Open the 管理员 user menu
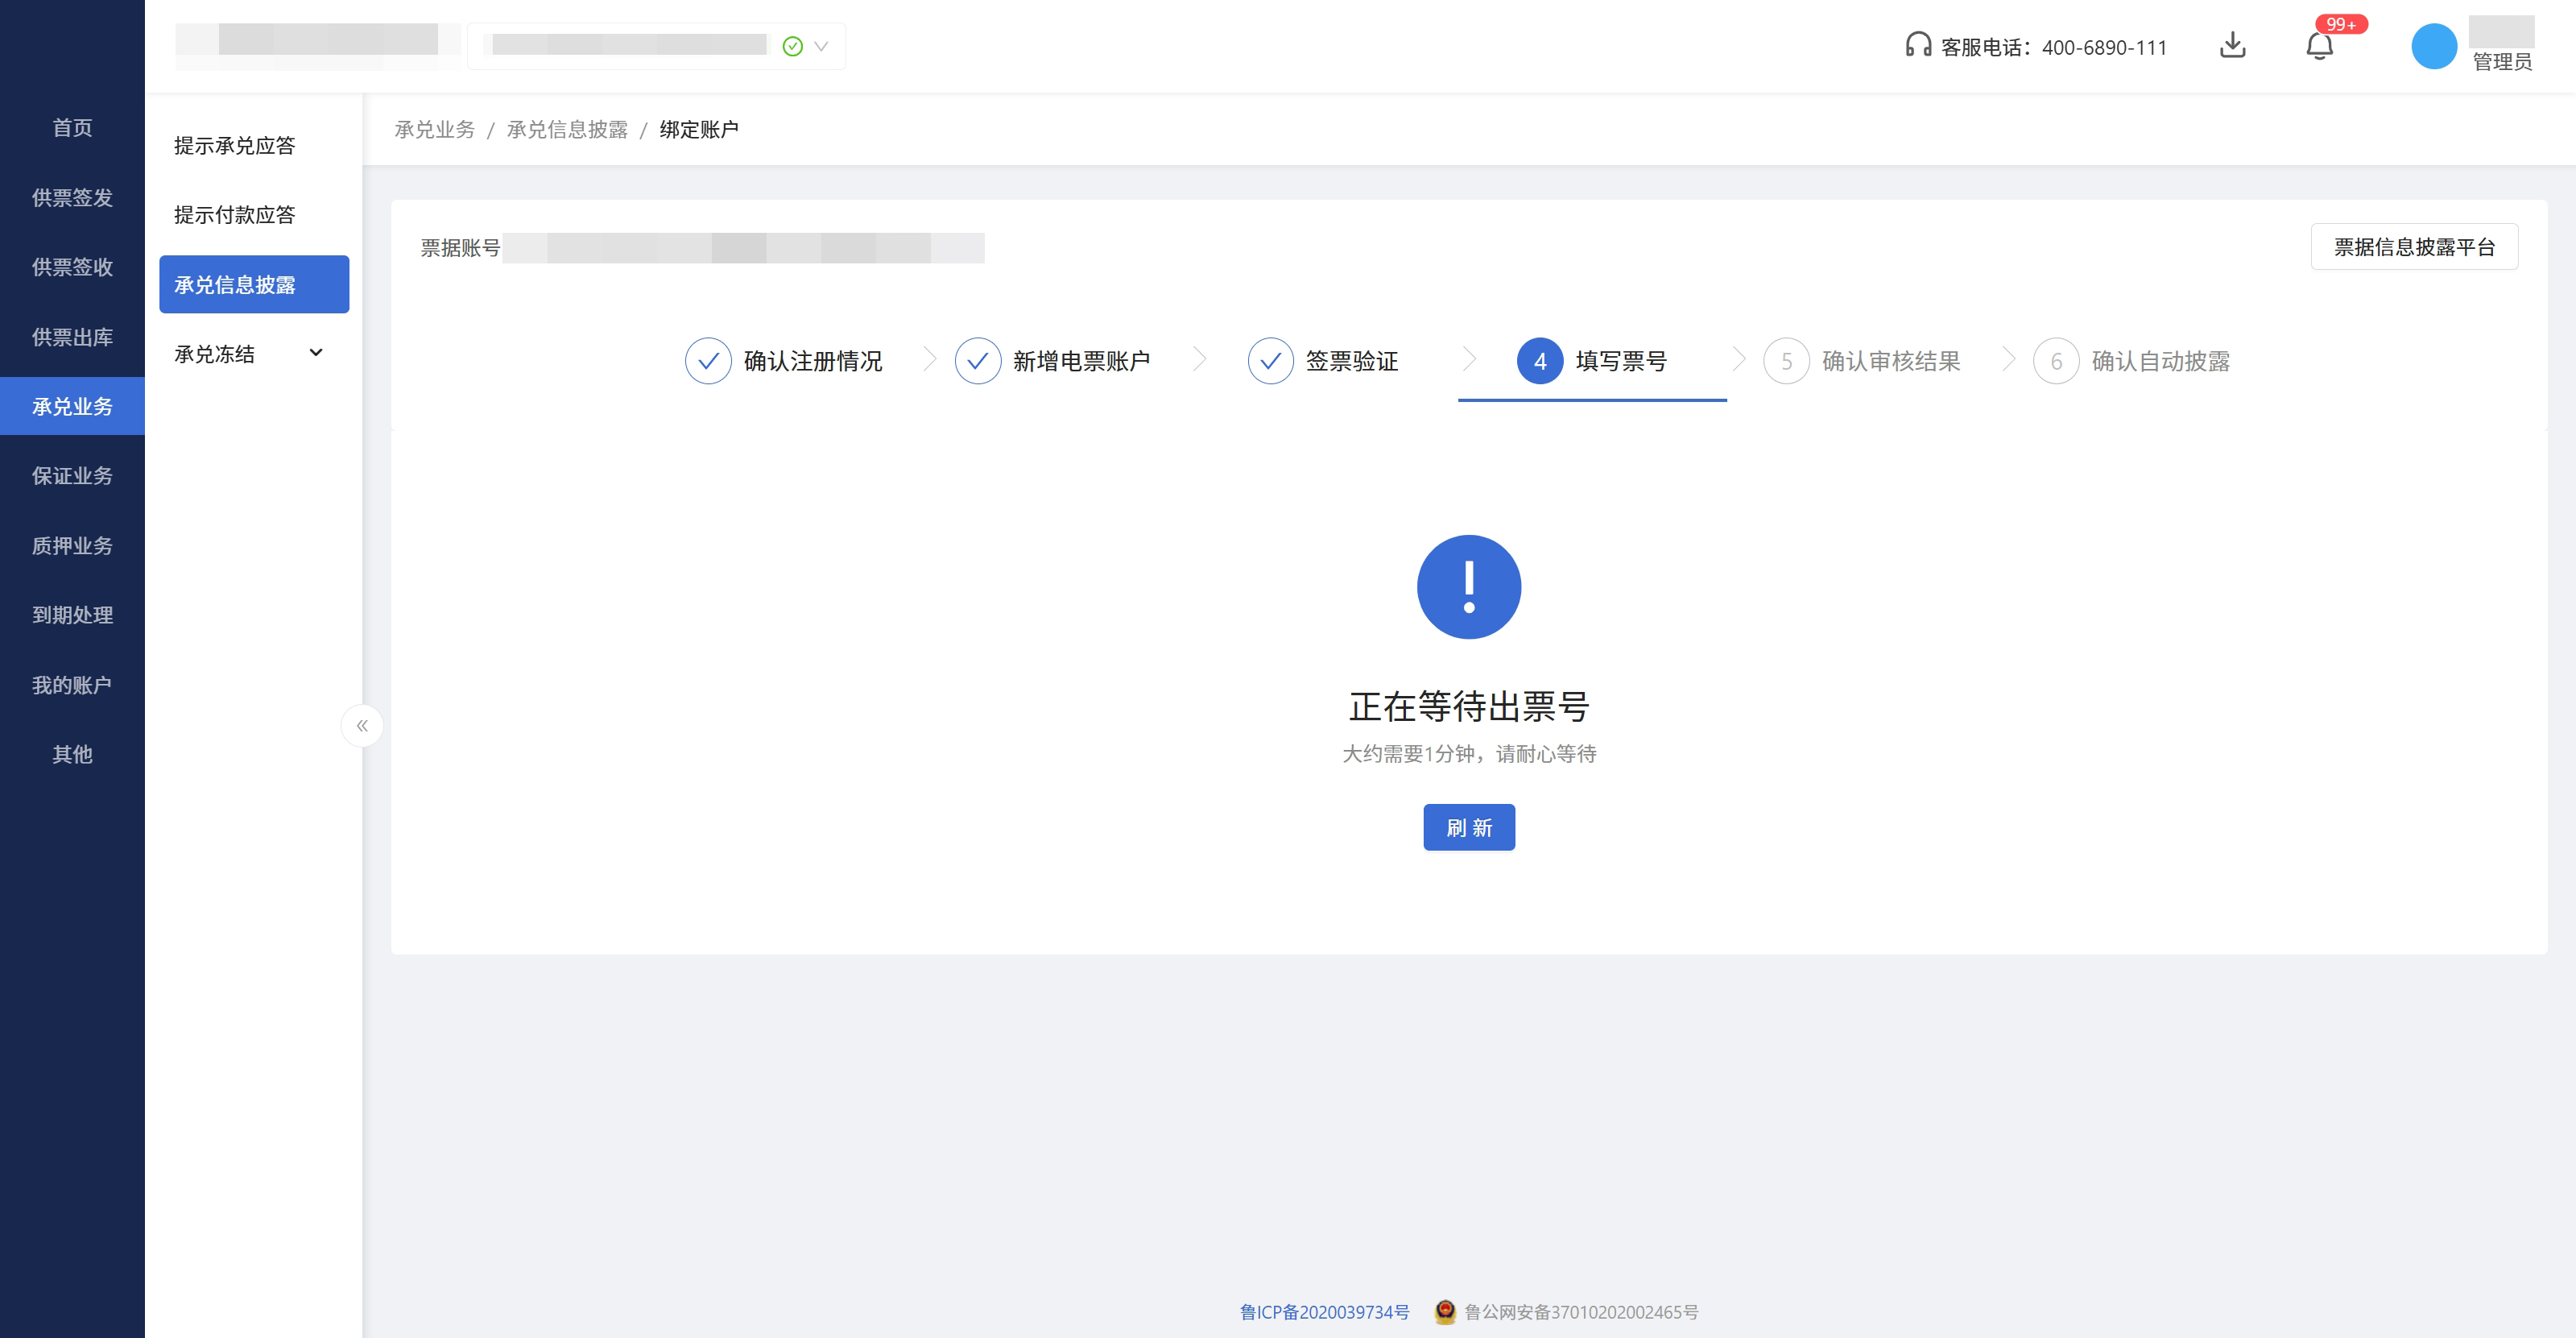The image size is (2576, 1338). click(x=2501, y=61)
